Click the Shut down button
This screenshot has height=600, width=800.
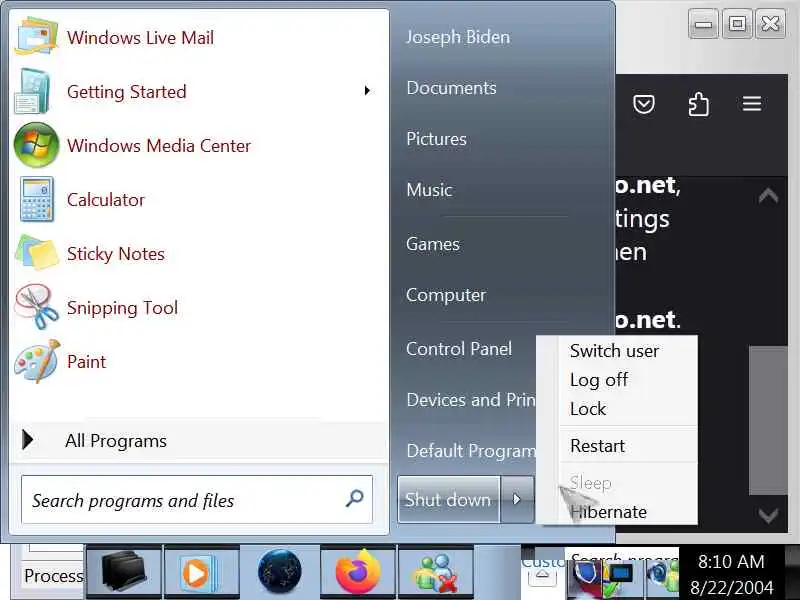point(448,499)
